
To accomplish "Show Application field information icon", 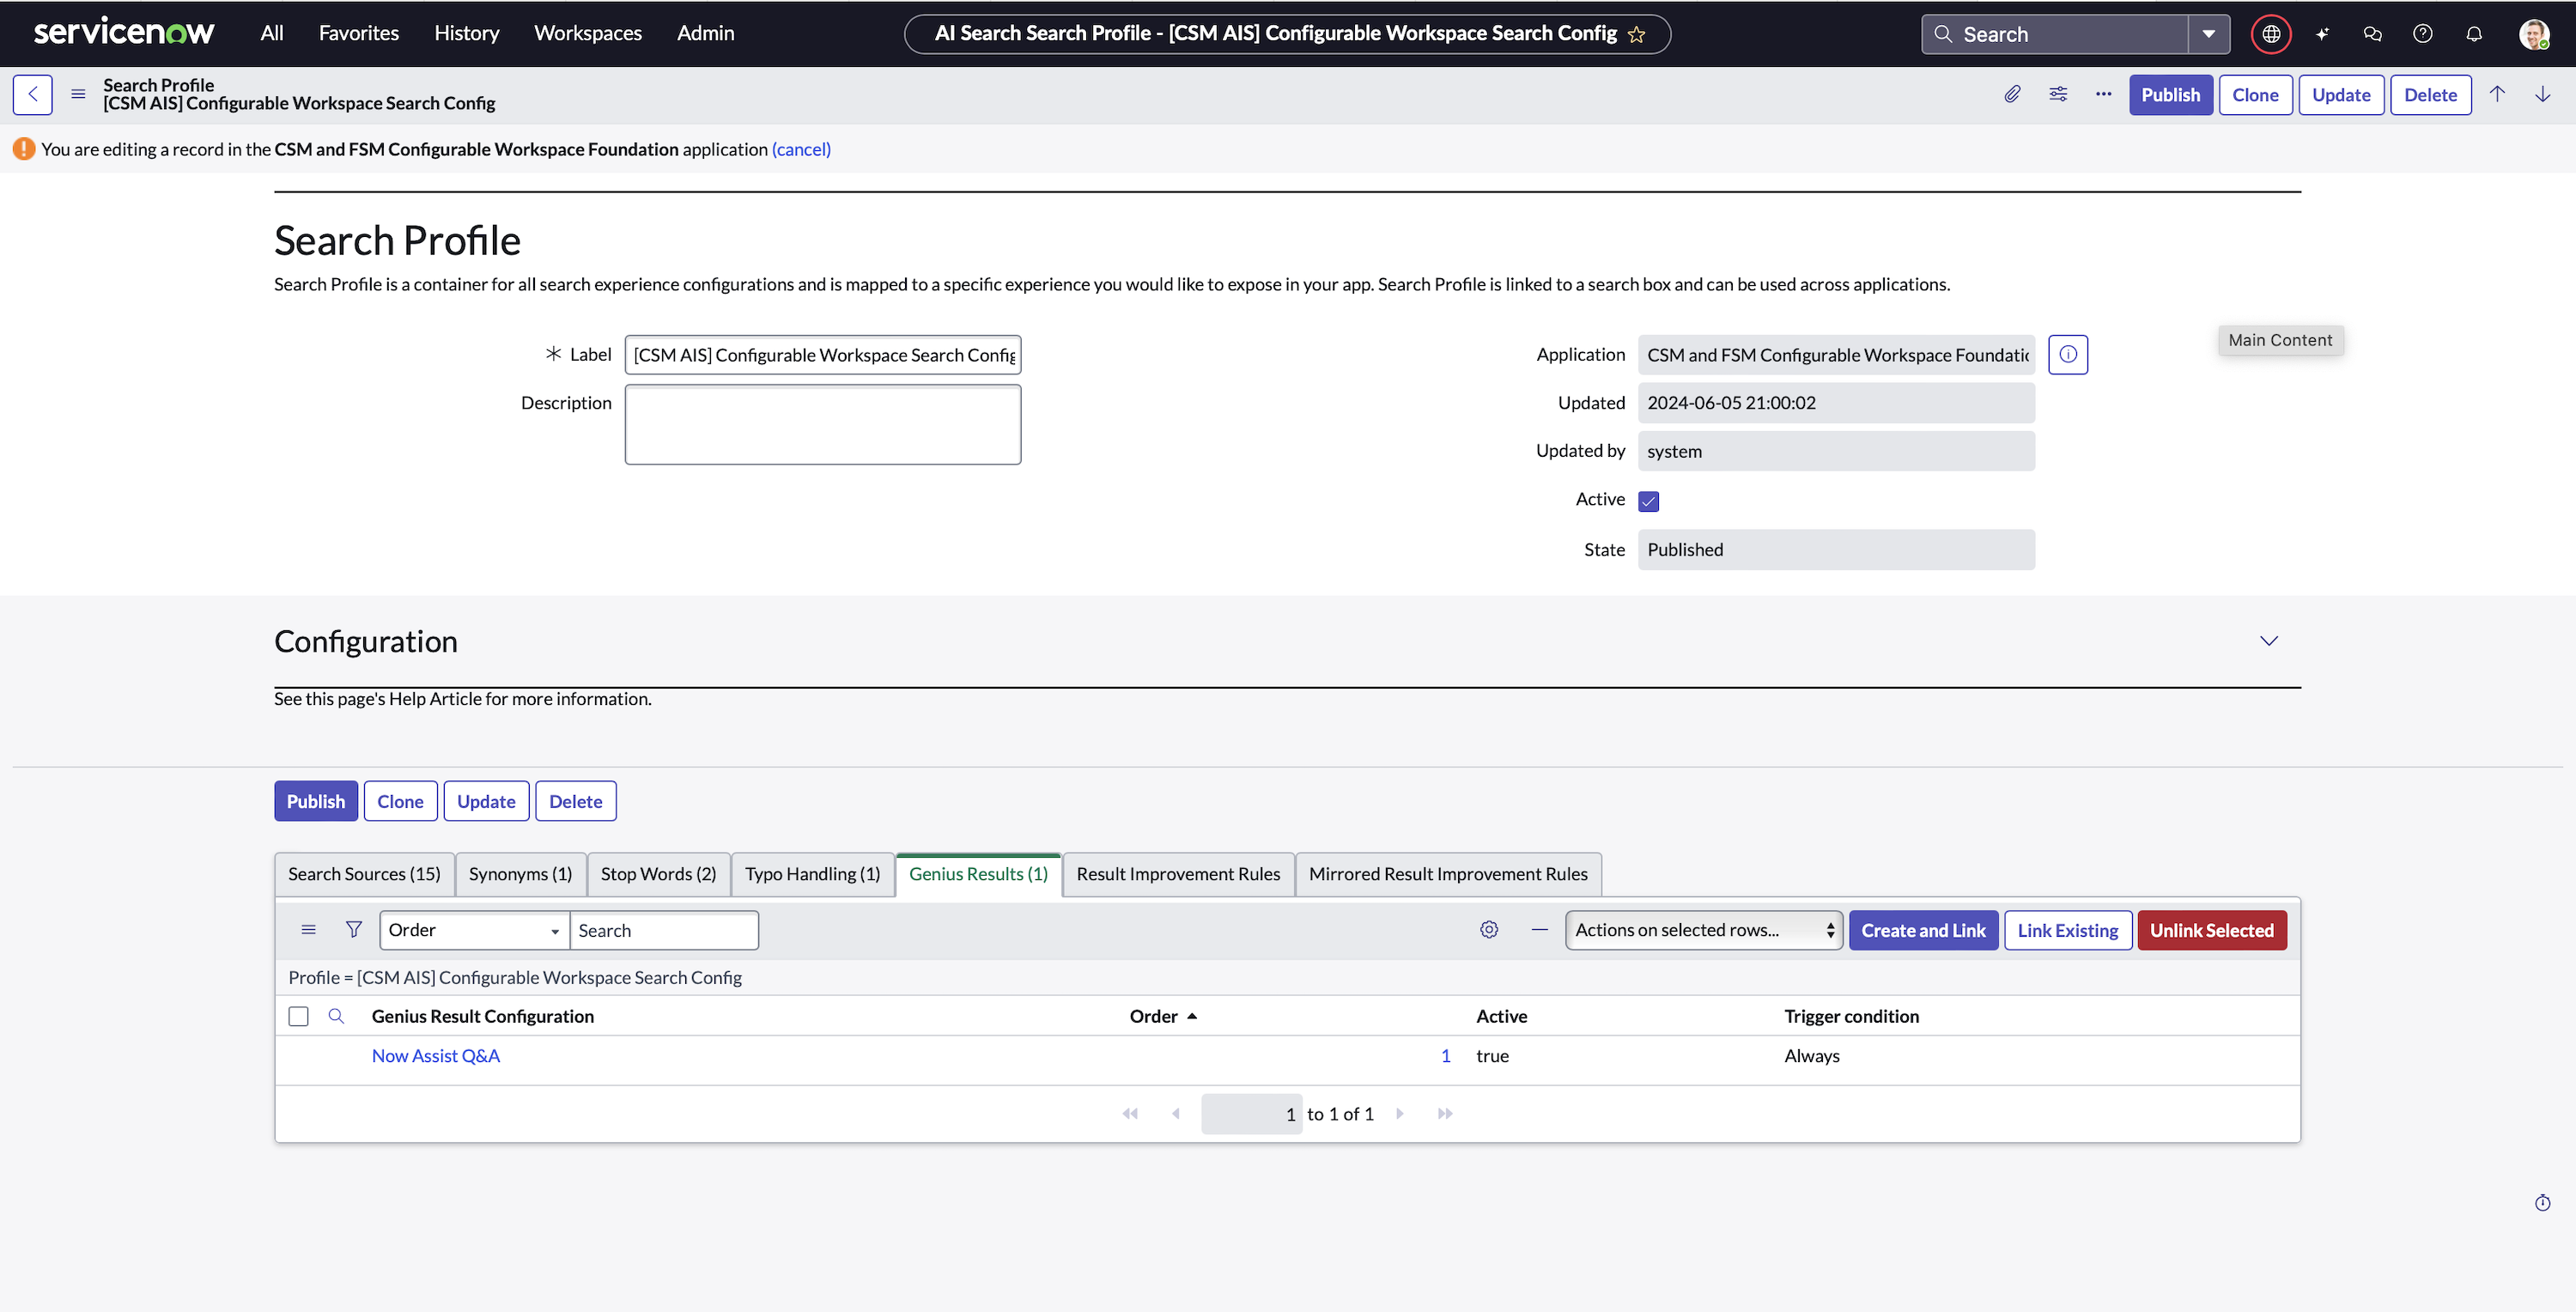I will coord(2067,354).
